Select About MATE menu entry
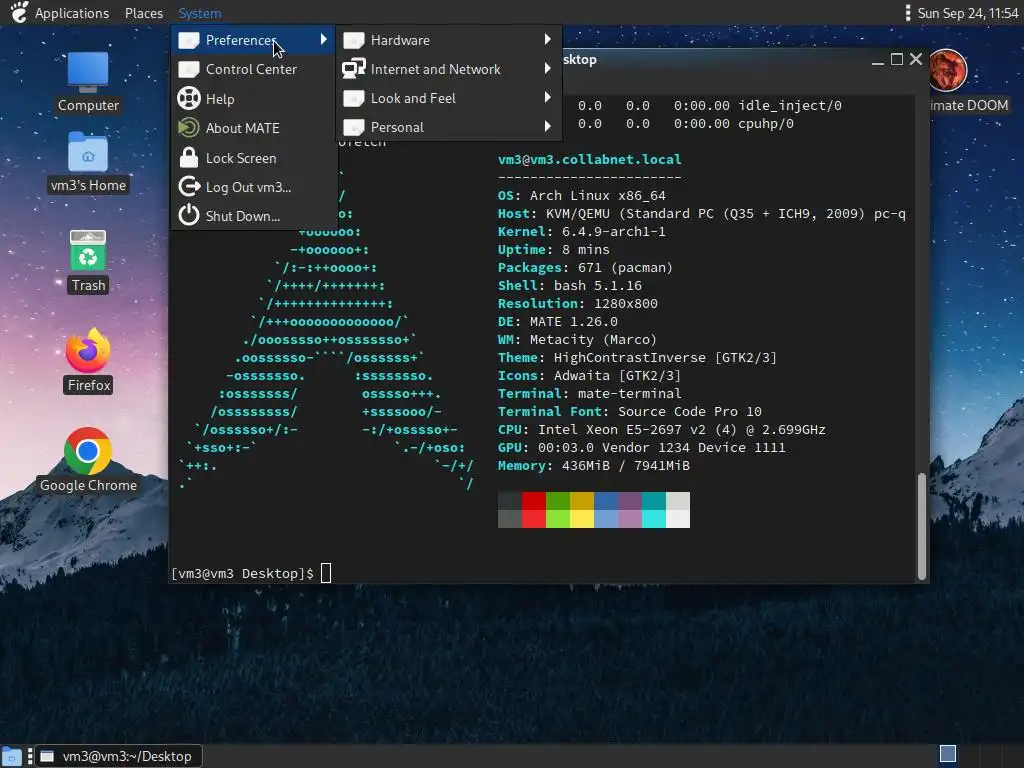 tap(253, 128)
